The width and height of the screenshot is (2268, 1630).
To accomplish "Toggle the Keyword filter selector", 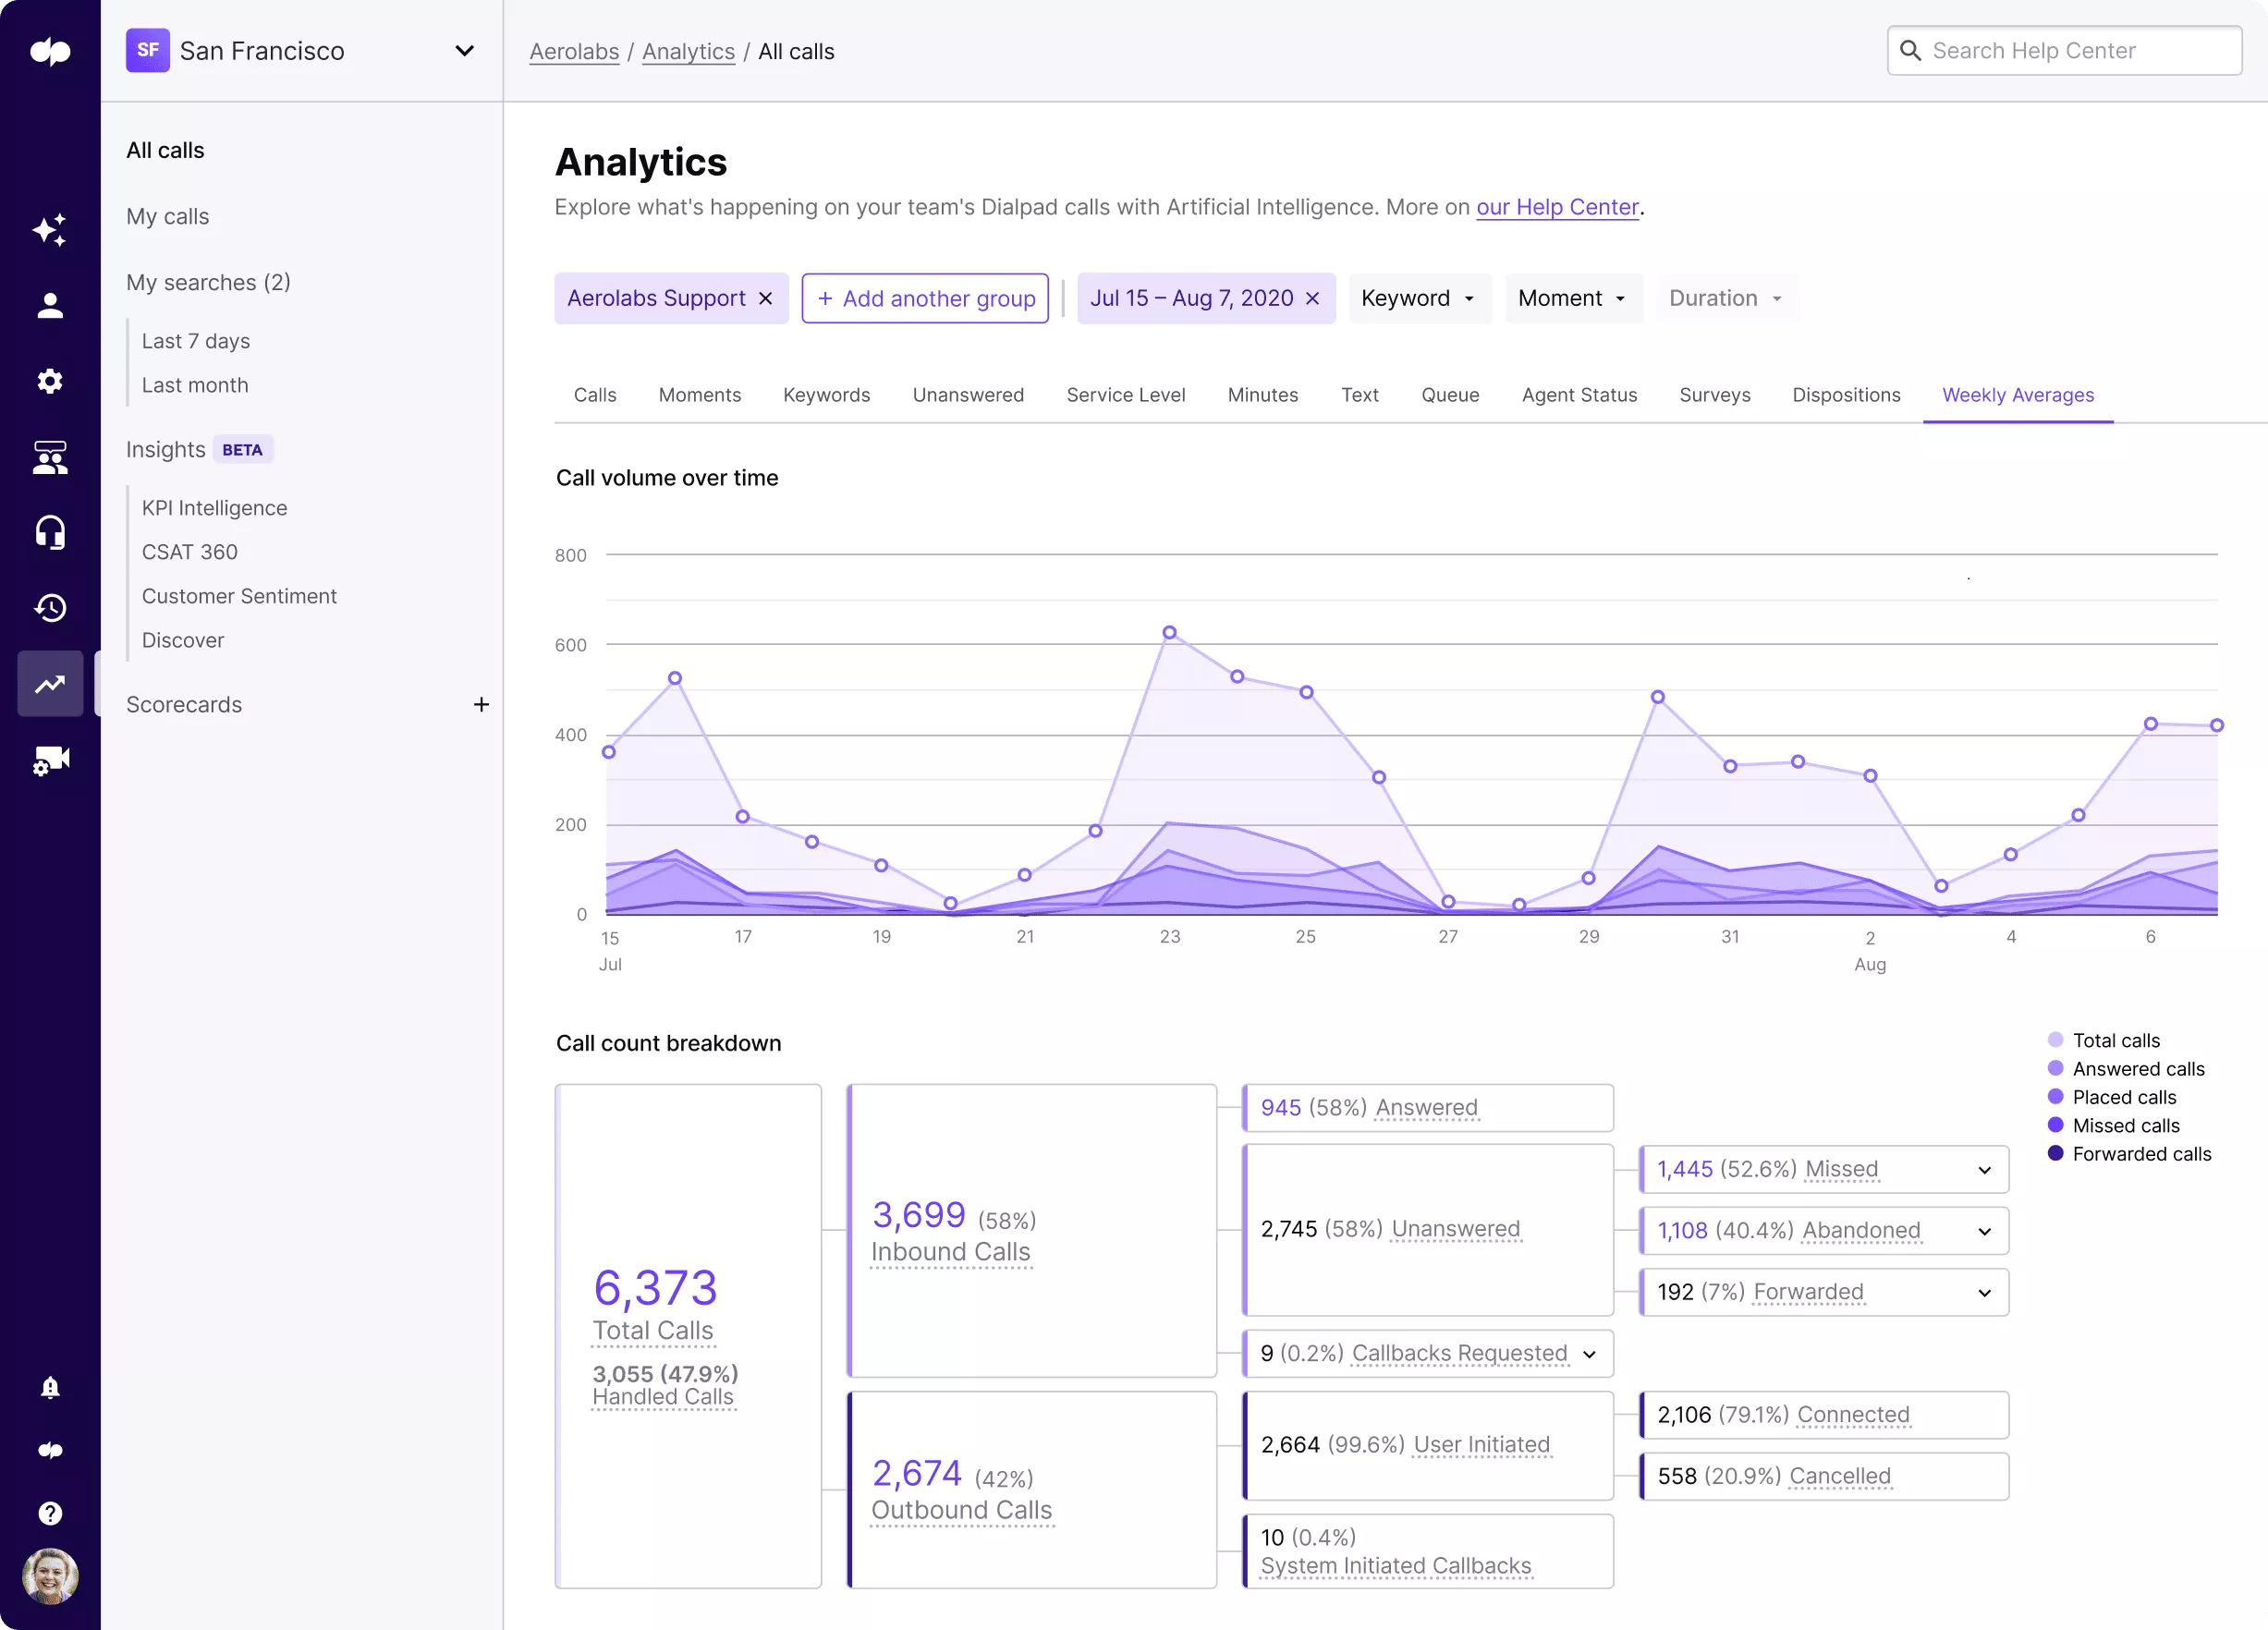I will click(x=1420, y=298).
